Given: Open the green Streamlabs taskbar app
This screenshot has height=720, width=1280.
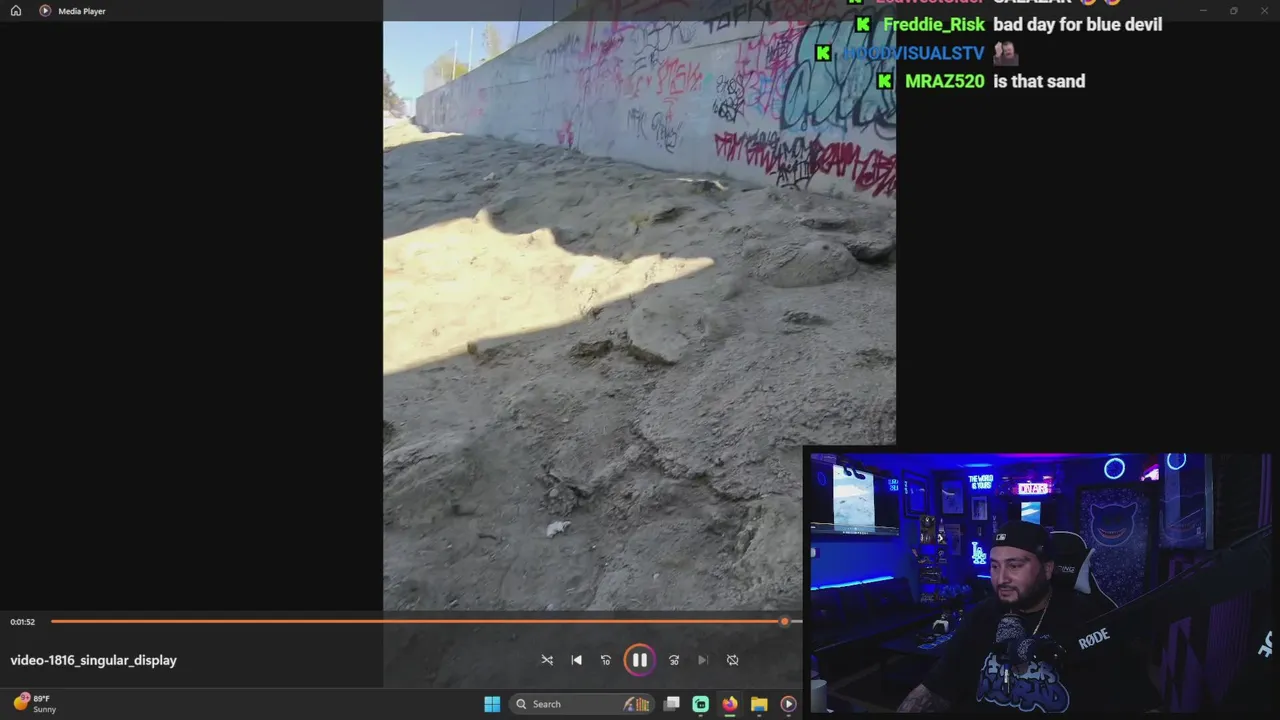Looking at the screenshot, I should coord(701,704).
